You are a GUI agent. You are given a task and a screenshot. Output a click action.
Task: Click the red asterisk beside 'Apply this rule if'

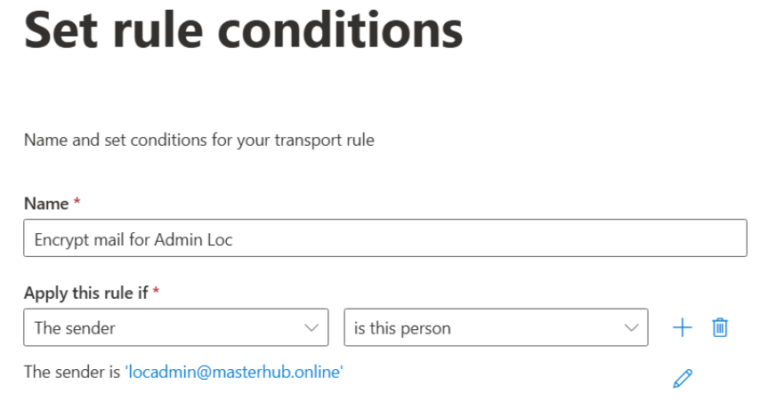157,291
